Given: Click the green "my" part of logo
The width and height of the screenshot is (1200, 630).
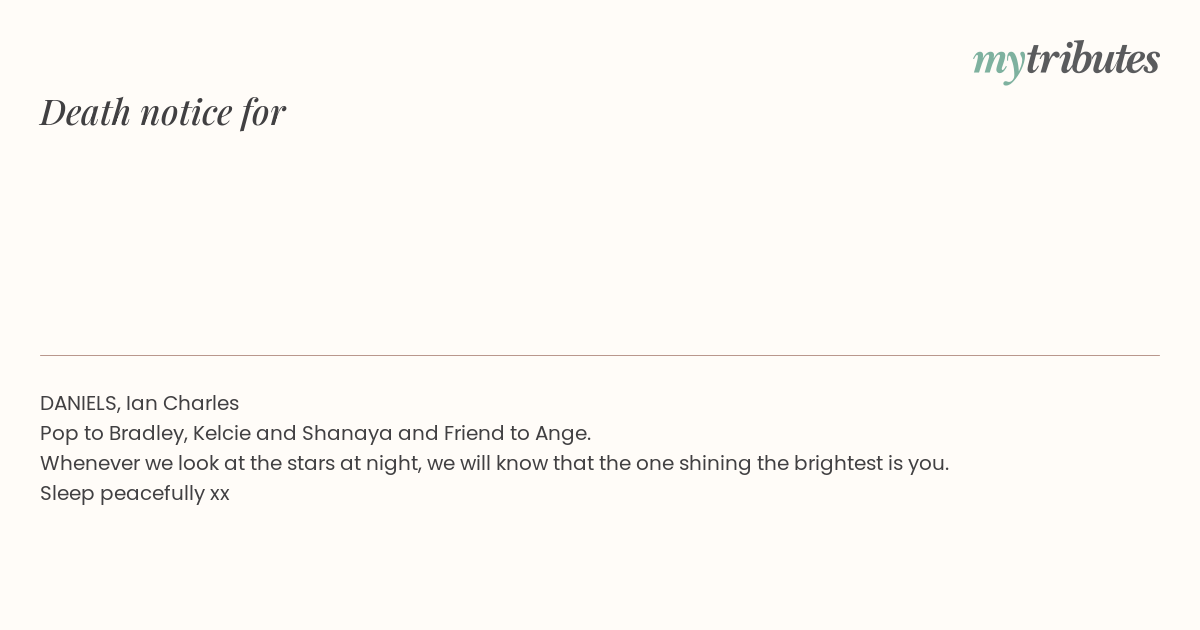Looking at the screenshot, I should [x=999, y=63].
